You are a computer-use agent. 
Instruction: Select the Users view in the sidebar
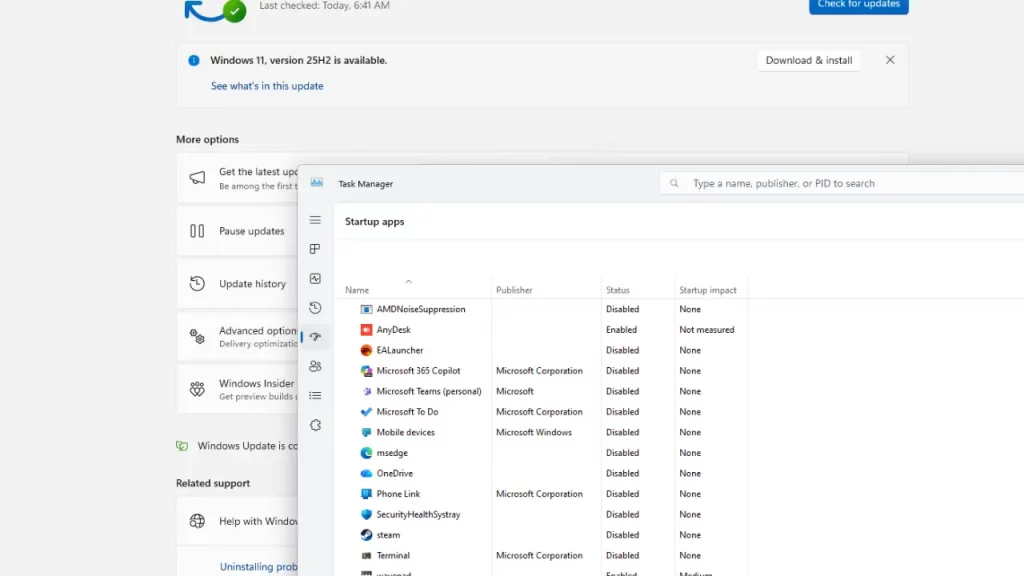click(x=315, y=366)
